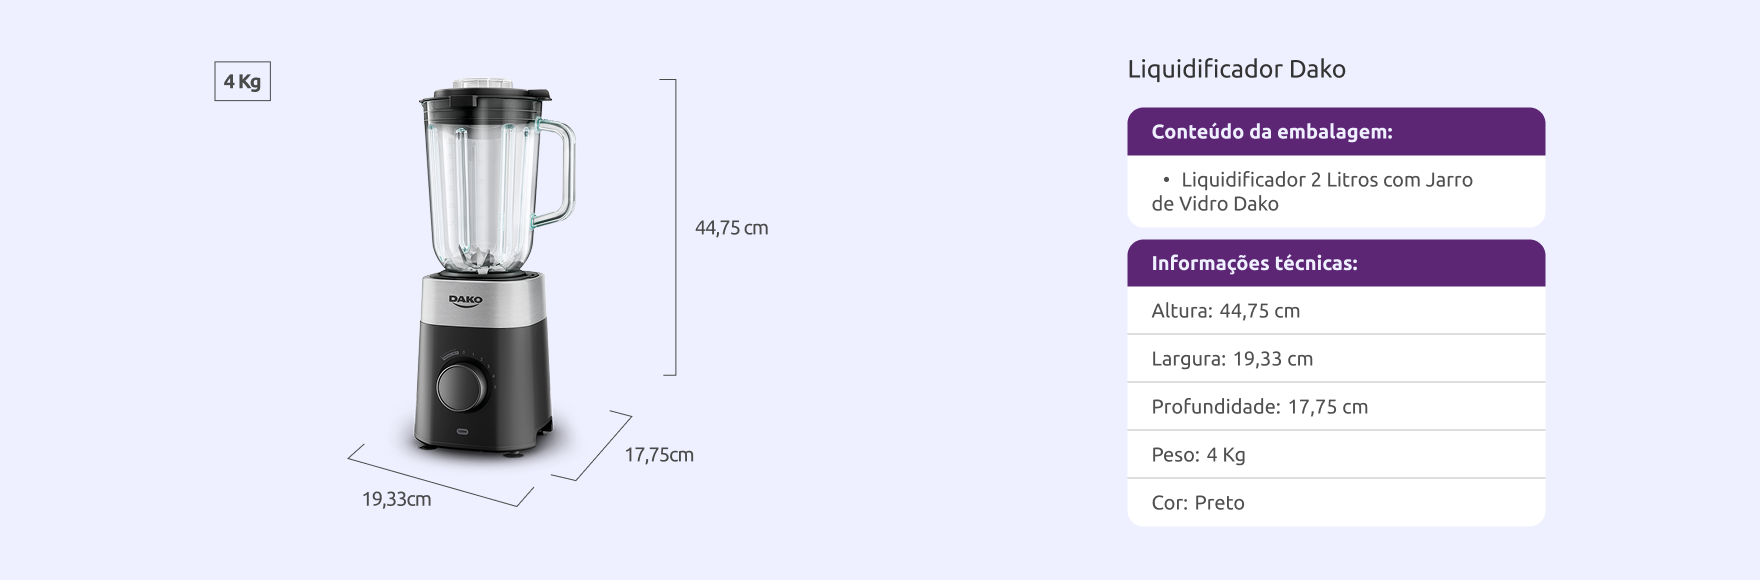
Task: Select the Conteúdo da embalagem header
Action: click(x=1336, y=131)
